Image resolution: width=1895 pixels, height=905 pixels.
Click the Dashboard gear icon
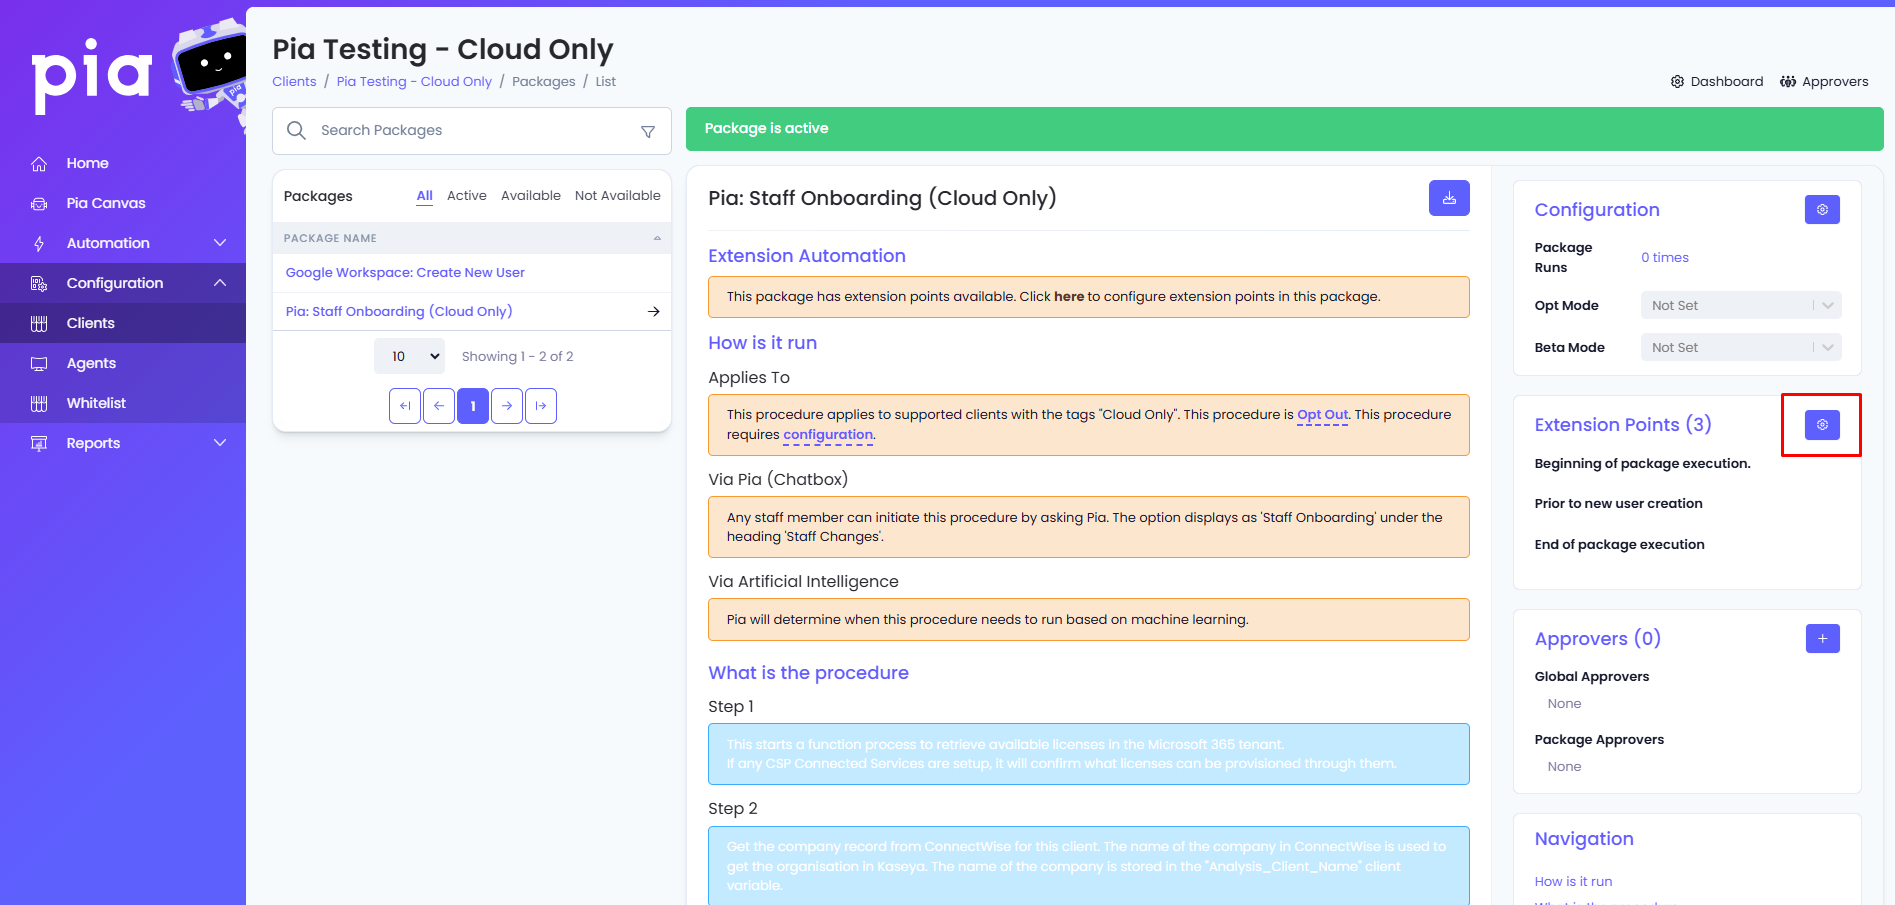tap(1677, 82)
